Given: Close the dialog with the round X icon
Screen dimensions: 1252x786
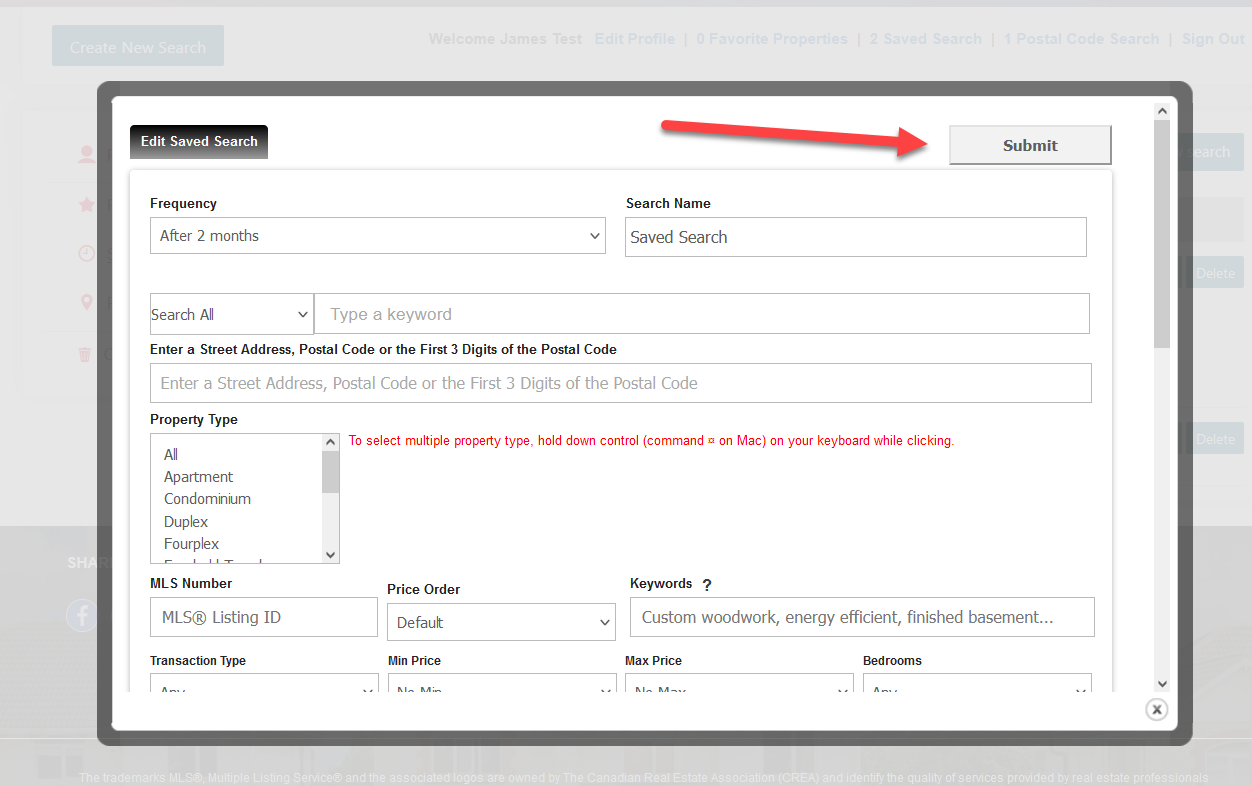Looking at the screenshot, I should tap(1156, 709).
